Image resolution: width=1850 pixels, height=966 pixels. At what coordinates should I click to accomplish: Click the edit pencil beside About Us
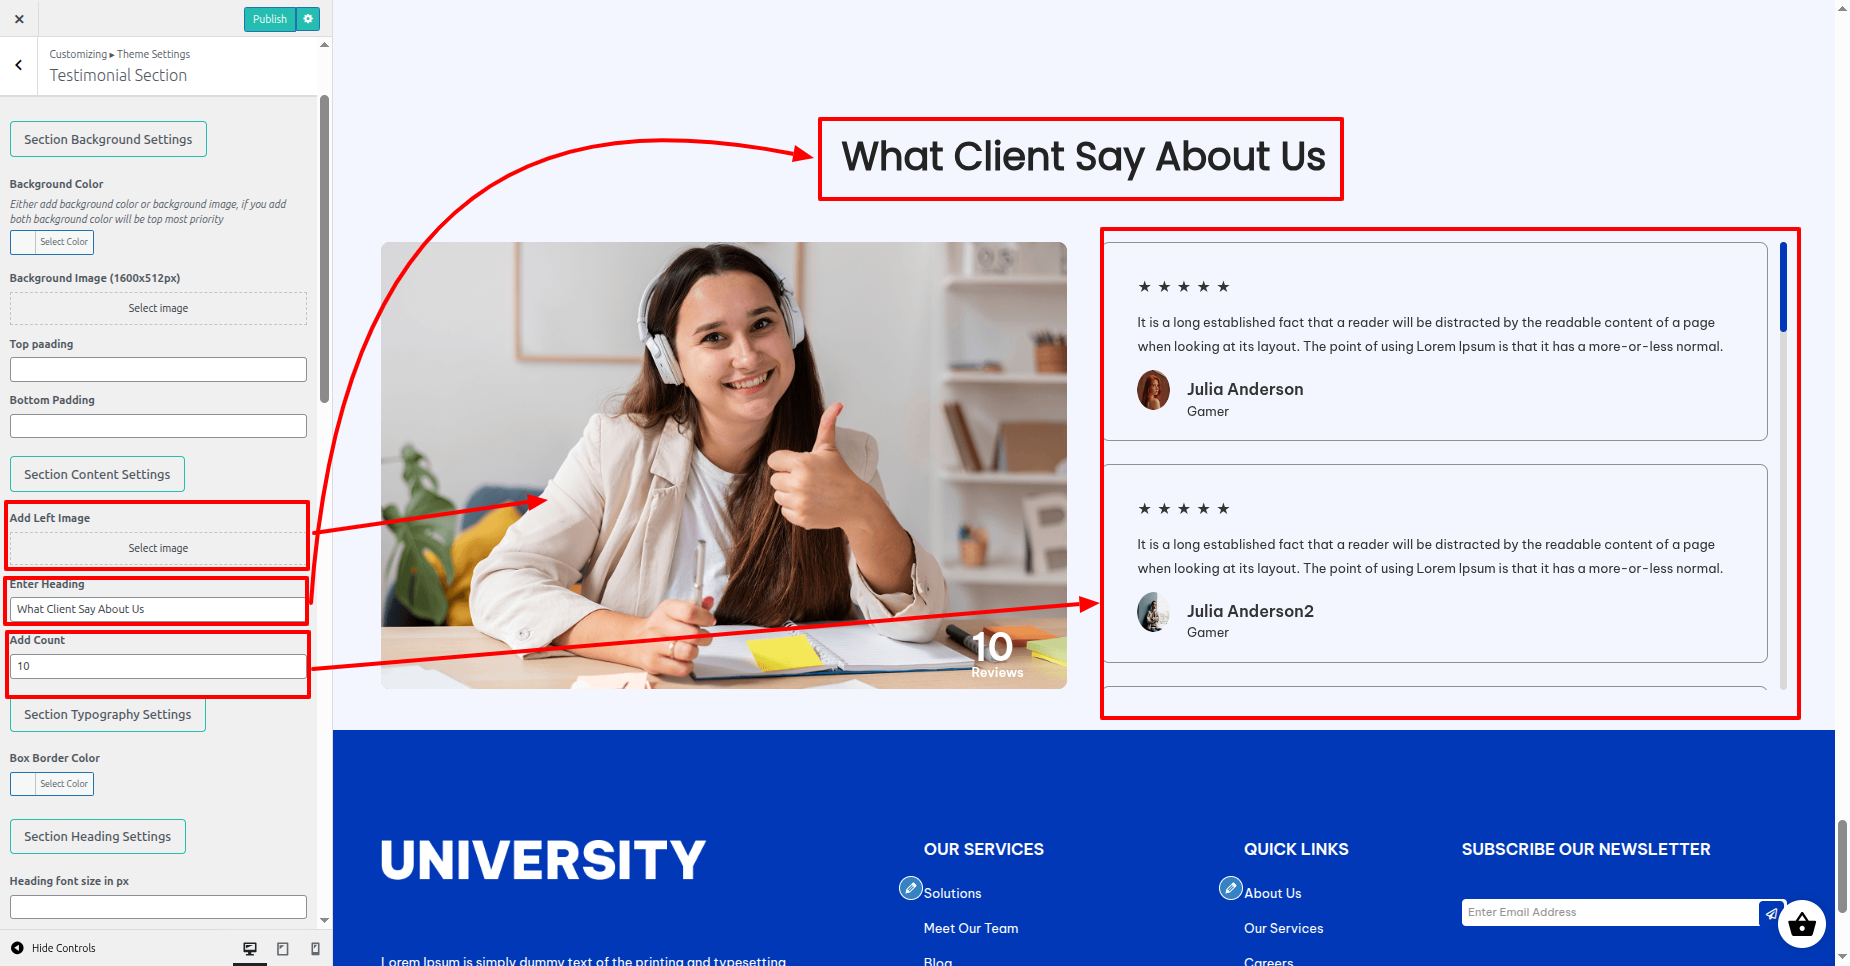click(x=1231, y=888)
